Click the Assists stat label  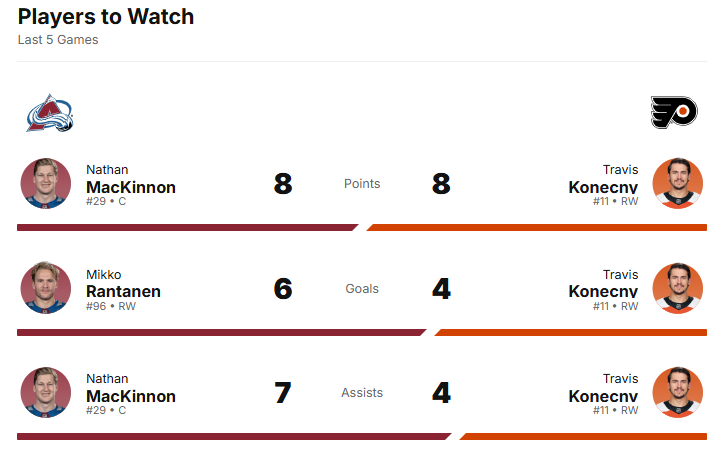pyautogui.click(x=362, y=392)
